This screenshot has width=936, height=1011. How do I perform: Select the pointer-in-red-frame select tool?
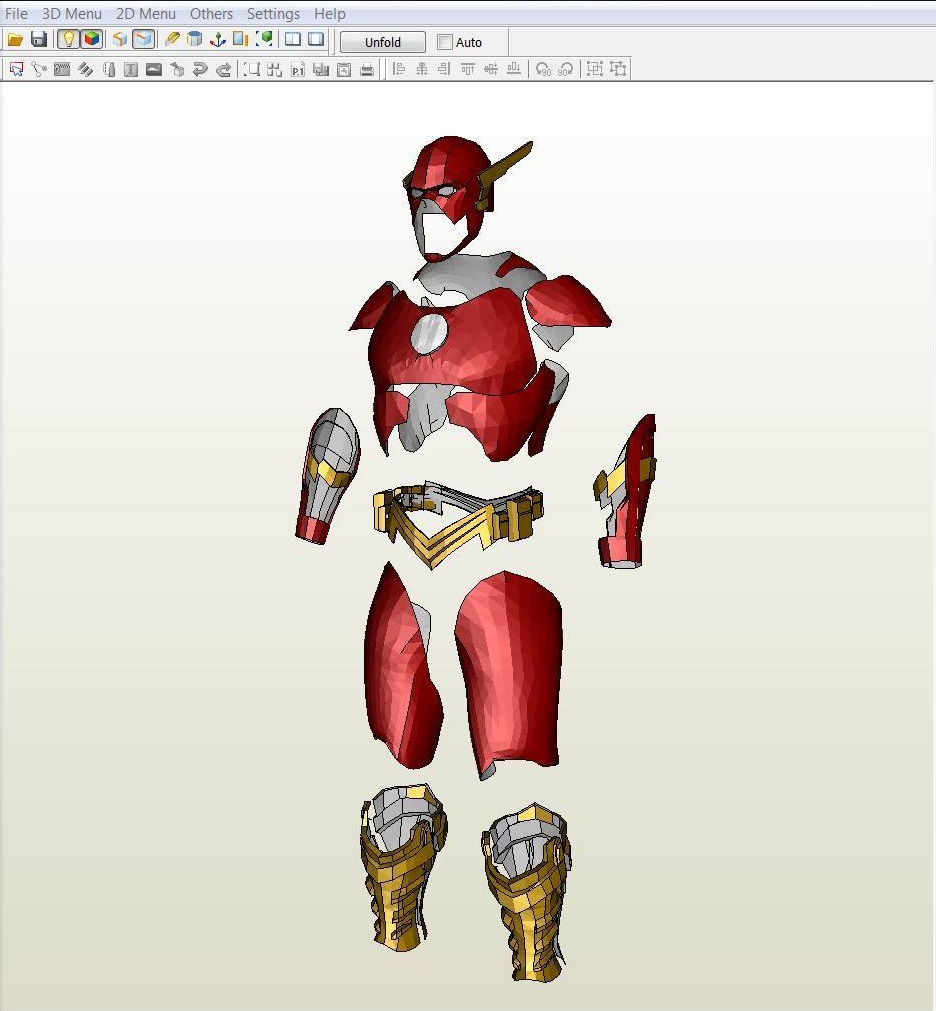click(x=16, y=69)
